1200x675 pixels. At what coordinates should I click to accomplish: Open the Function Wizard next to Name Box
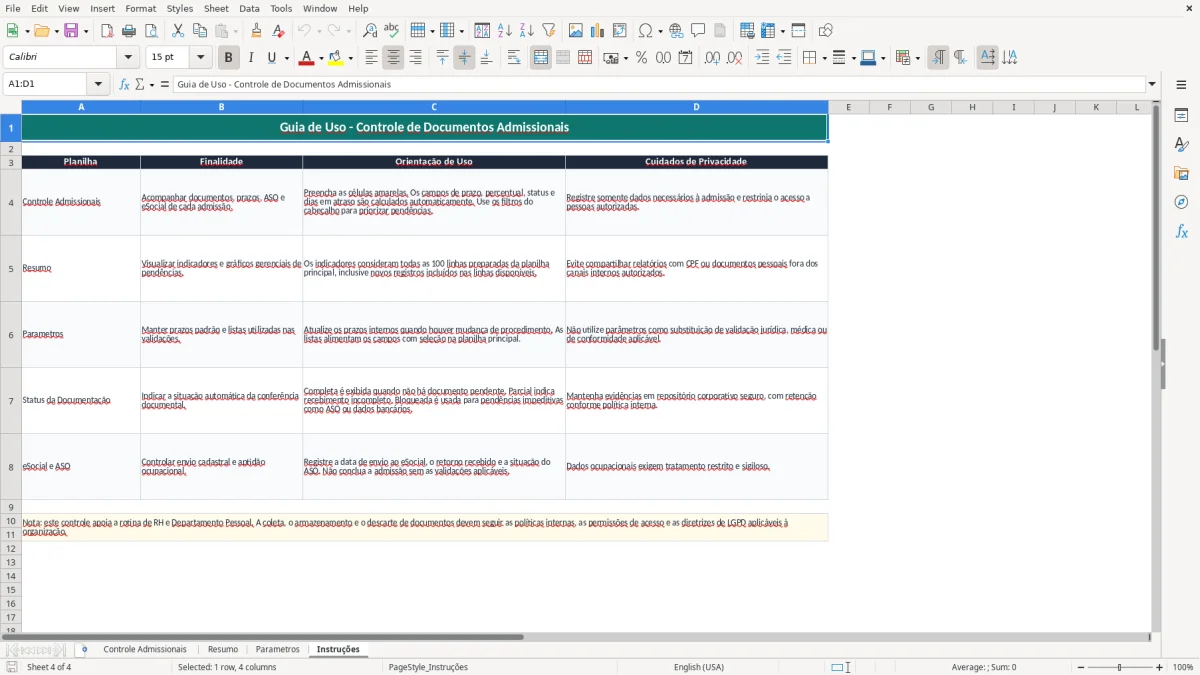(x=124, y=84)
